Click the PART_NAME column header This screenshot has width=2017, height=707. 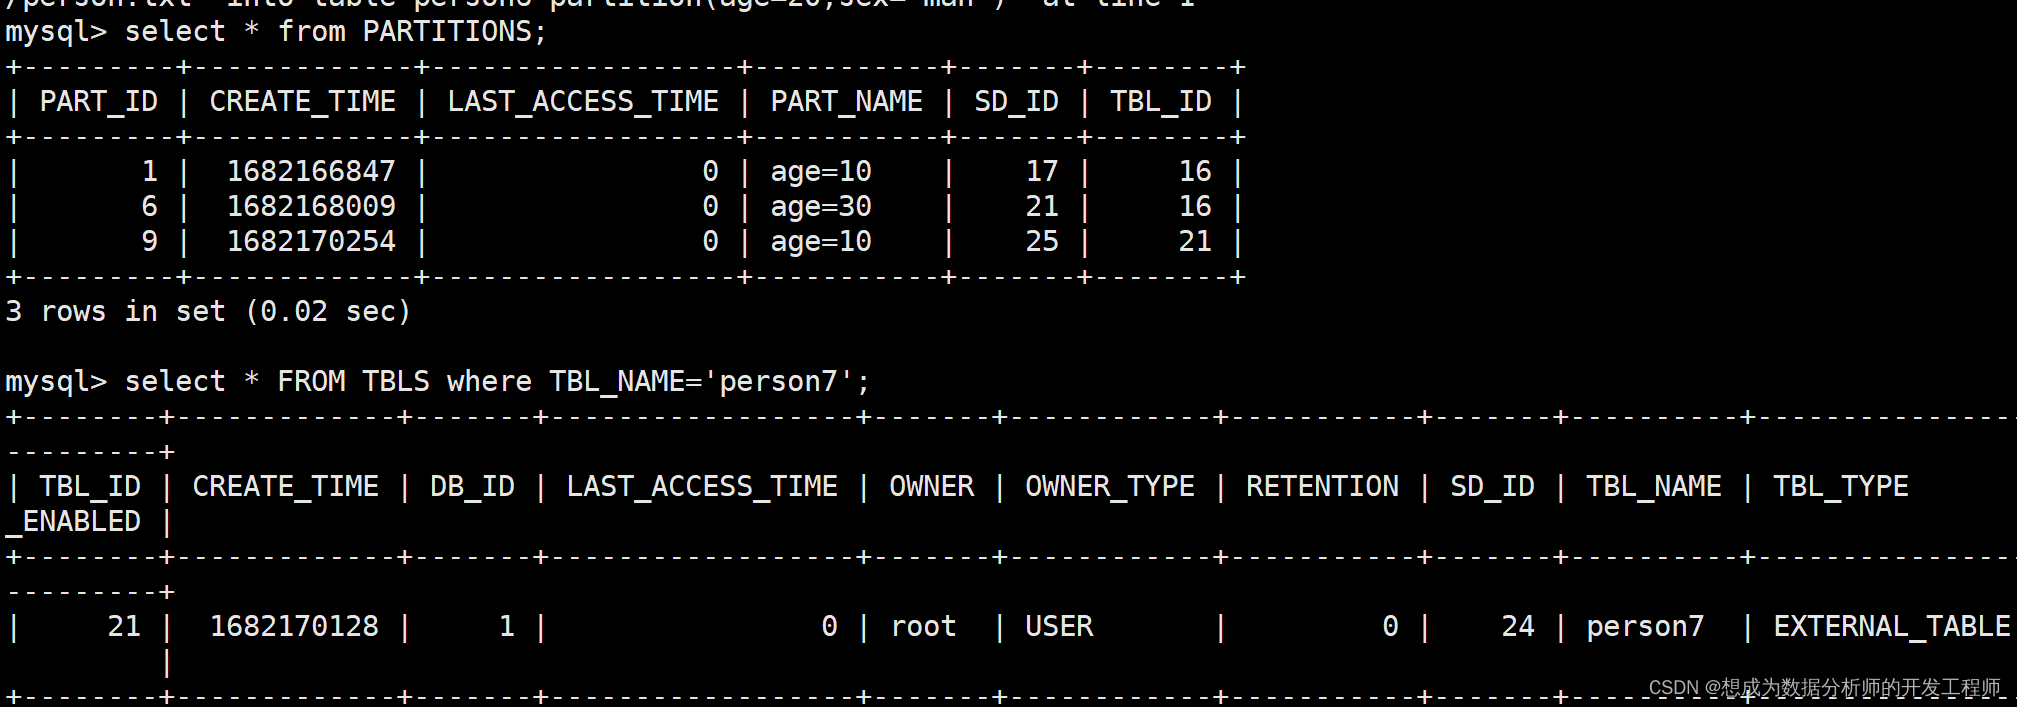click(x=847, y=102)
